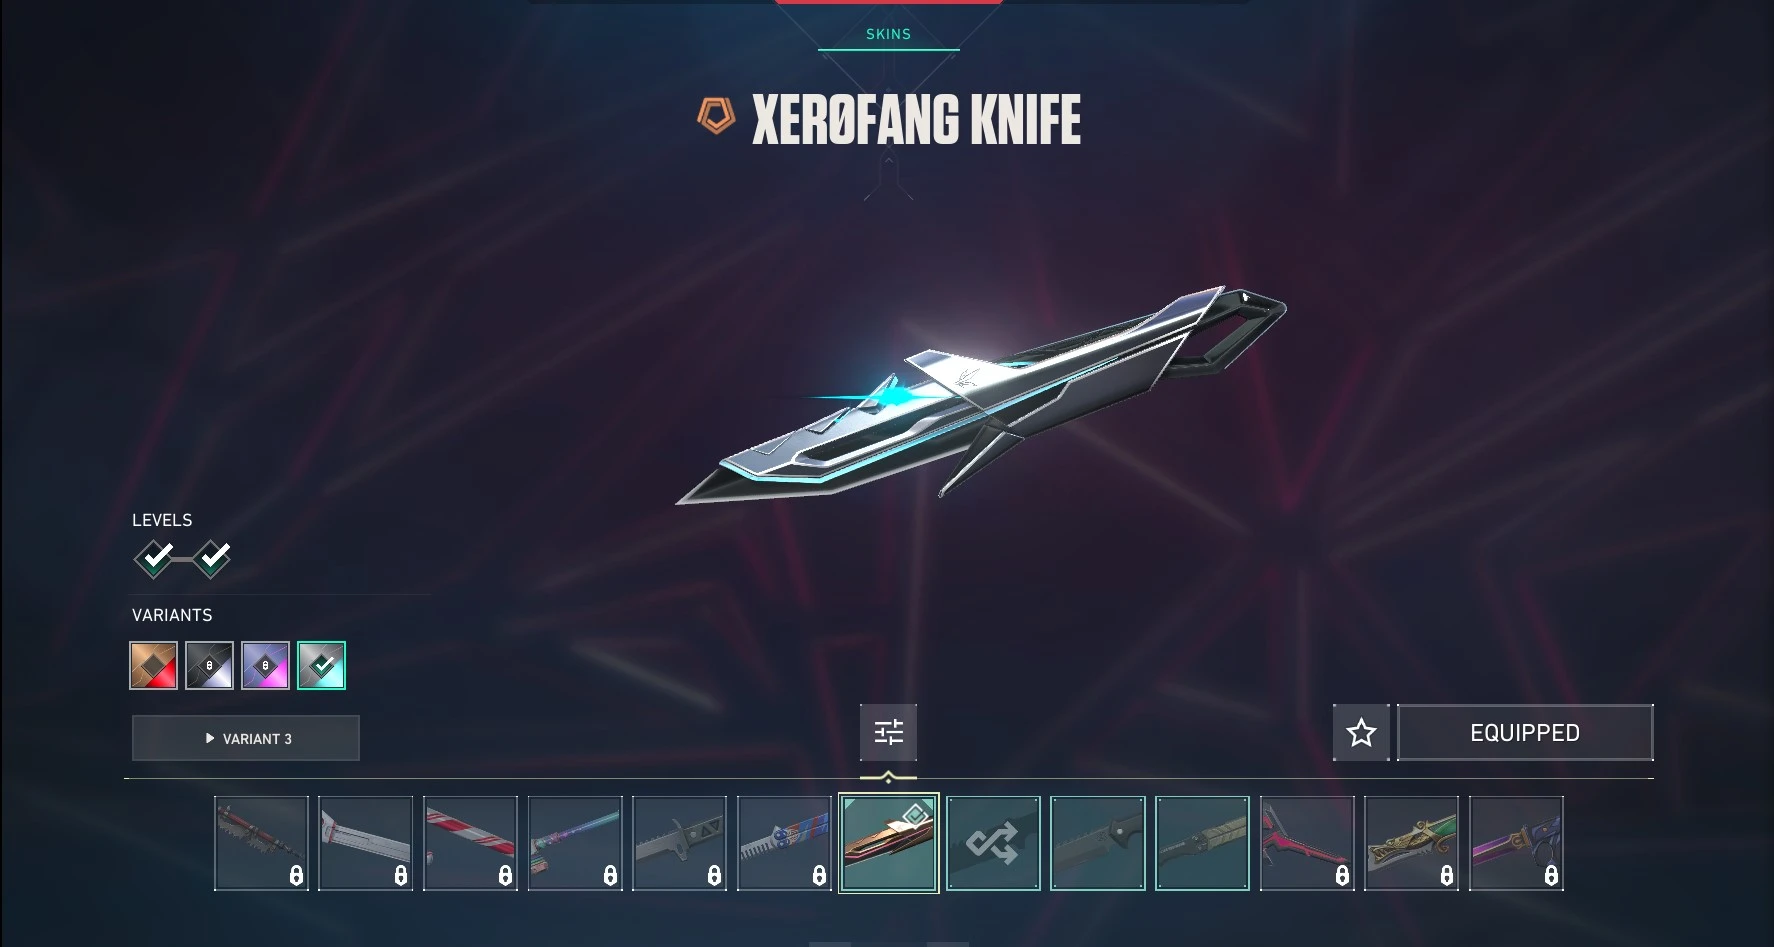Image resolution: width=1774 pixels, height=947 pixels.
Task: Select the locked candy cane knife skin
Action: (x=470, y=843)
